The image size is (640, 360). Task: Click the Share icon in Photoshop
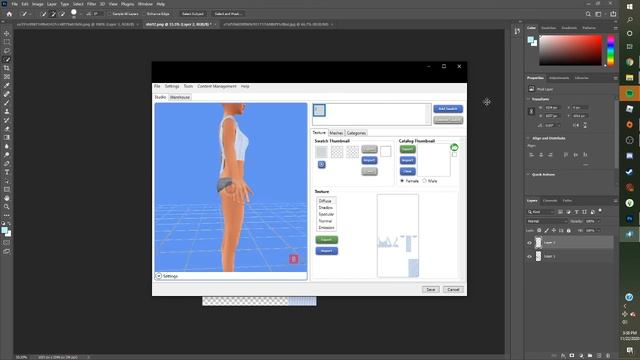[613, 14]
